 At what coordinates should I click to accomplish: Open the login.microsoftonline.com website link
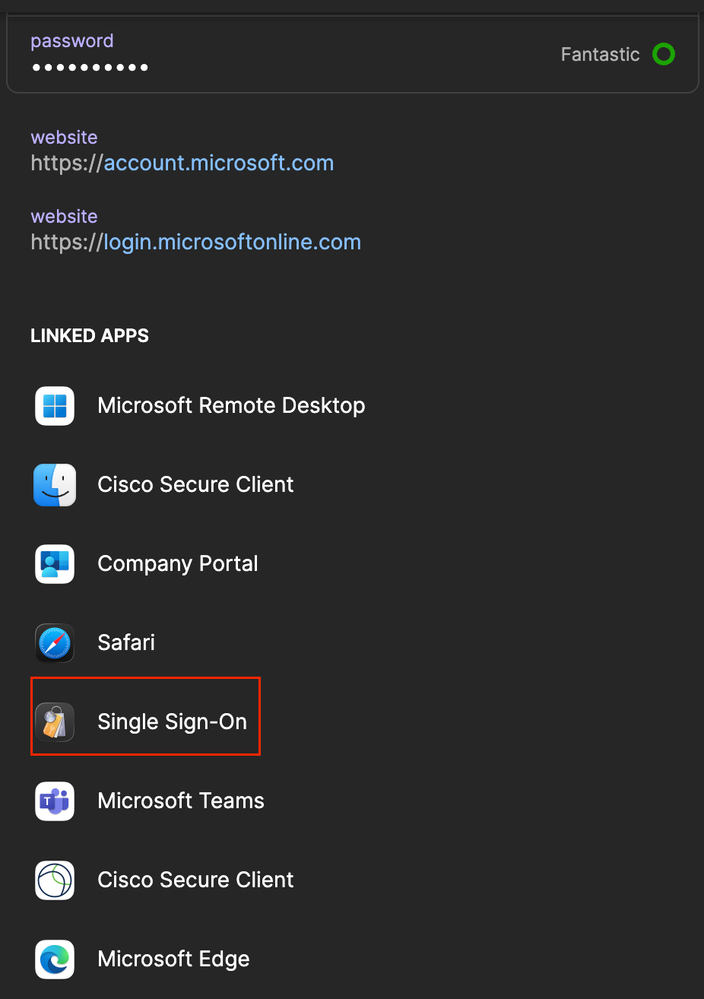coord(232,242)
